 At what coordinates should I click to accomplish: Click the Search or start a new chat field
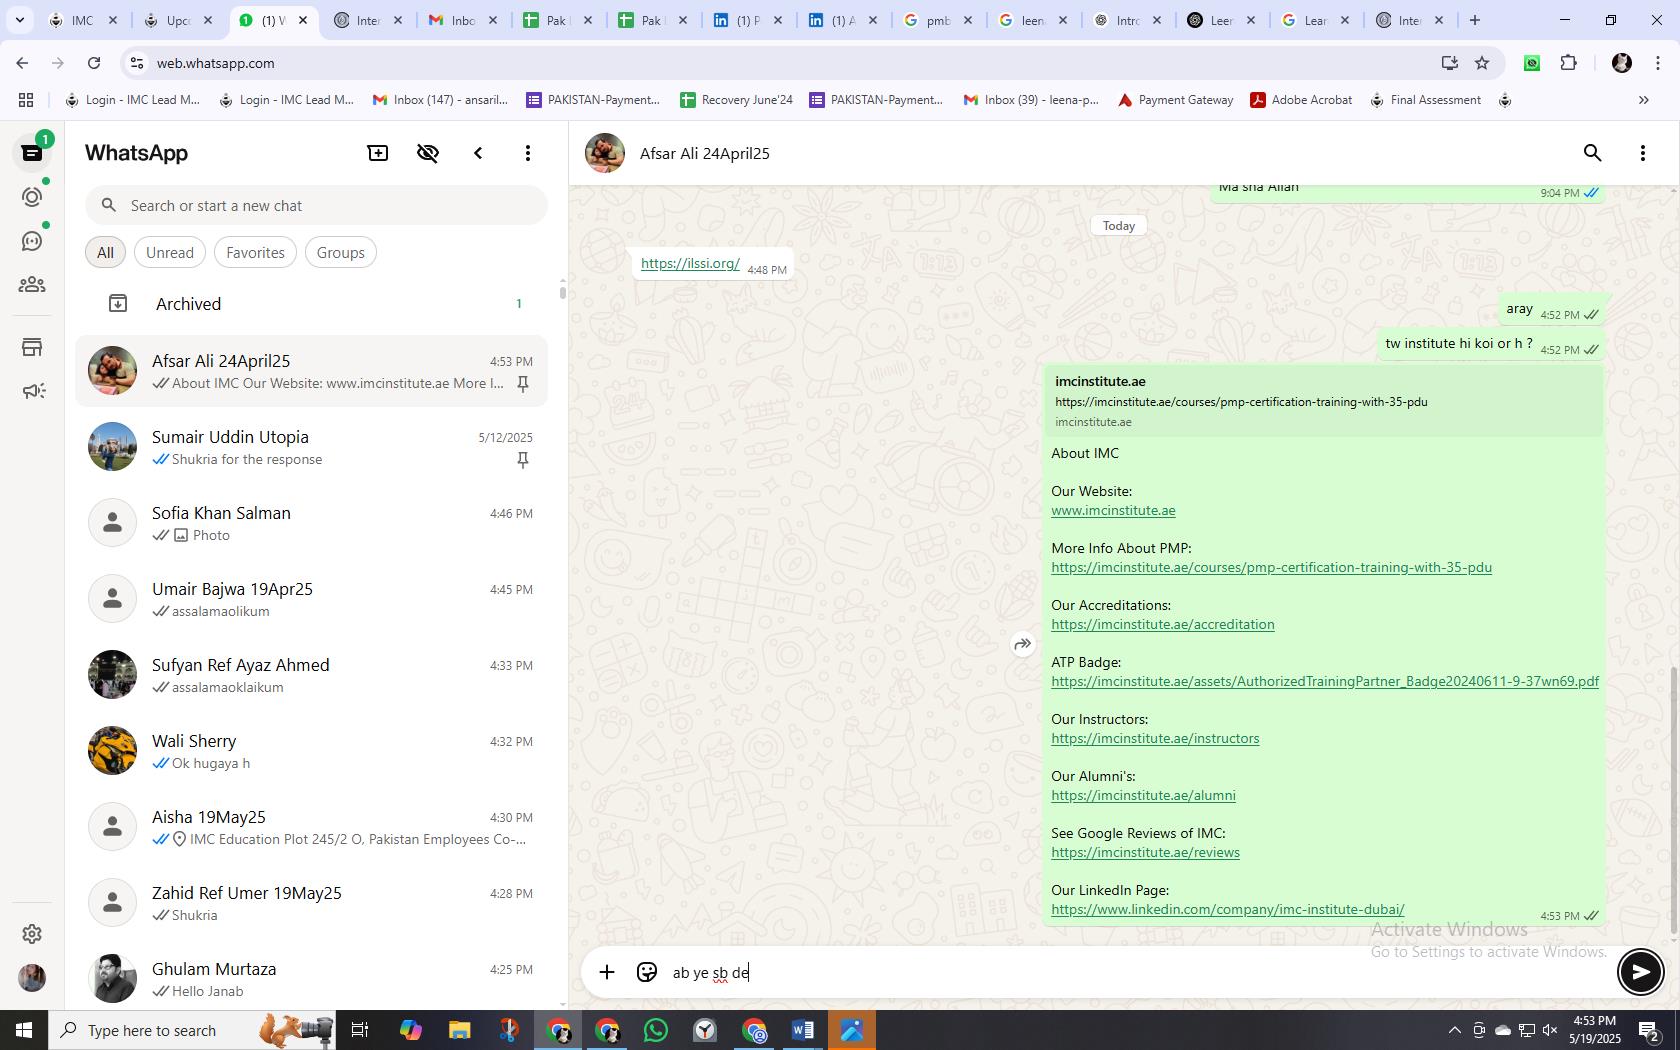pyautogui.click(x=316, y=205)
